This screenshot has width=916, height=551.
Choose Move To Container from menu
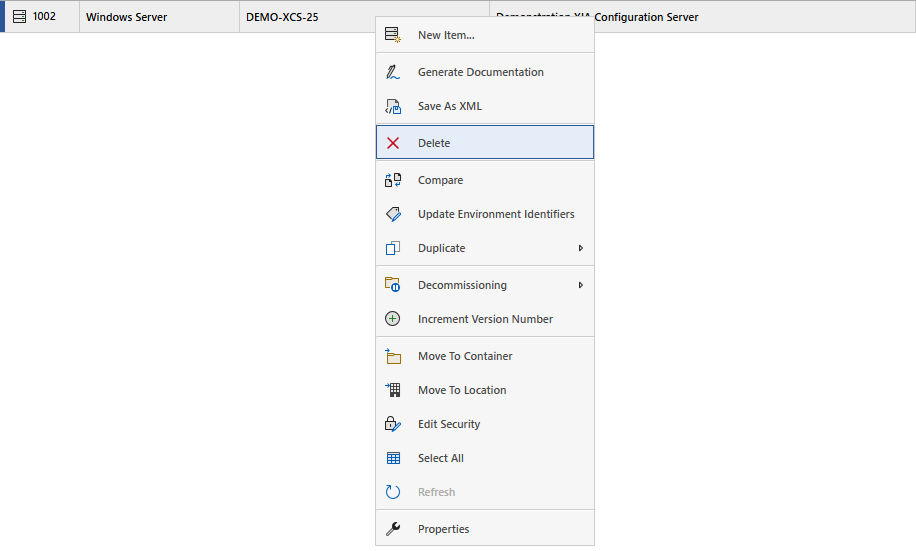(x=465, y=356)
